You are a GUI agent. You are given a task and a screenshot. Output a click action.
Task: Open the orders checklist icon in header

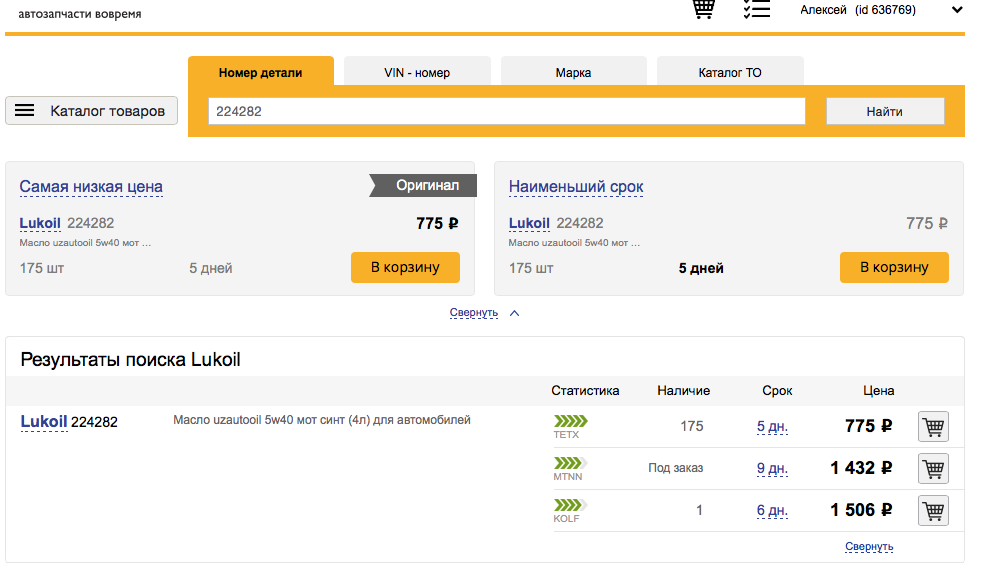757,9
